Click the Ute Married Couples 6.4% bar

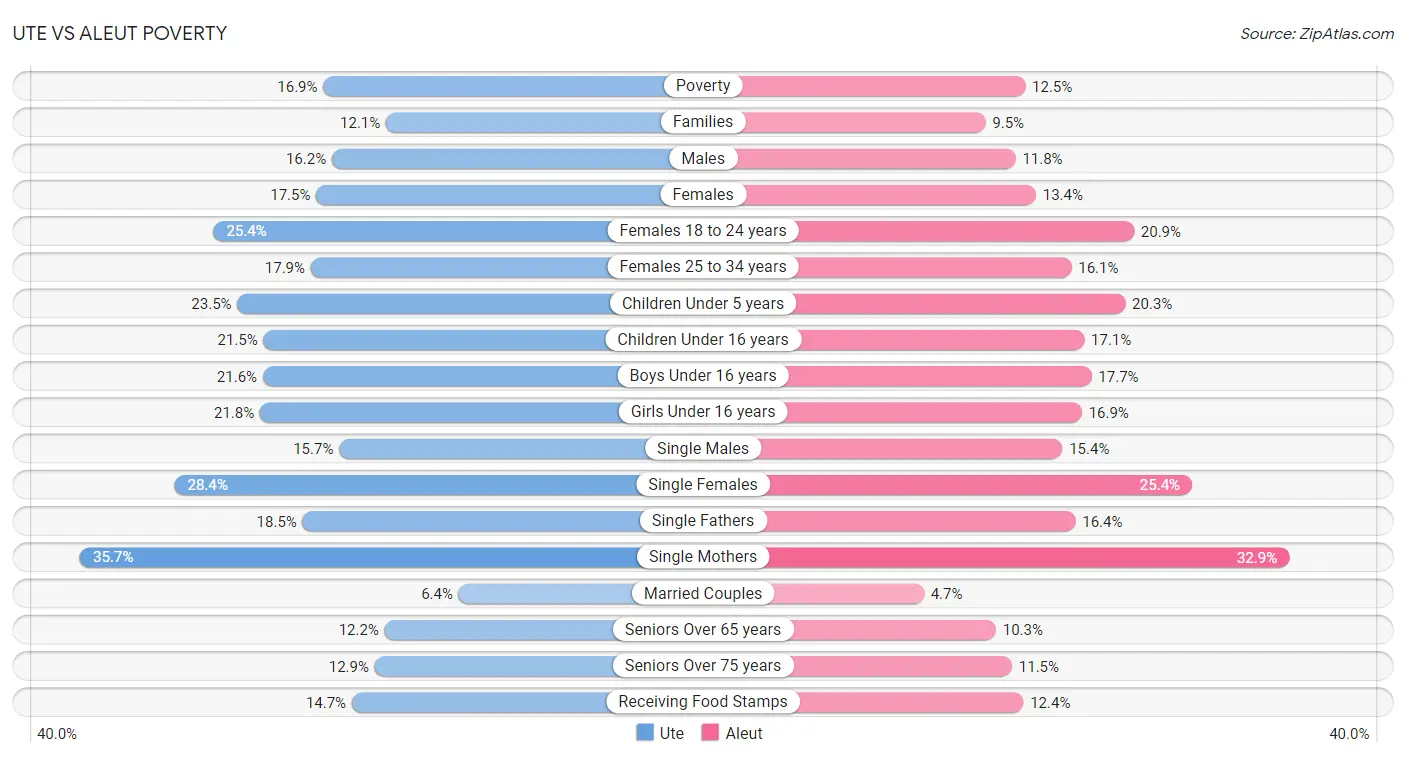click(580, 593)
